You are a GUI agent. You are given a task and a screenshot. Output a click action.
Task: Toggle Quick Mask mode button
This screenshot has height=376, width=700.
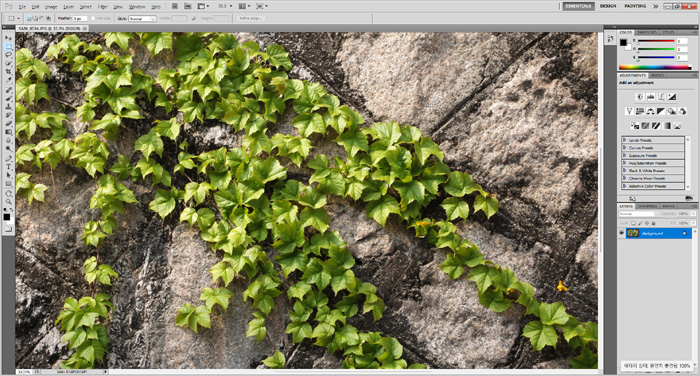tap(8, 229)
